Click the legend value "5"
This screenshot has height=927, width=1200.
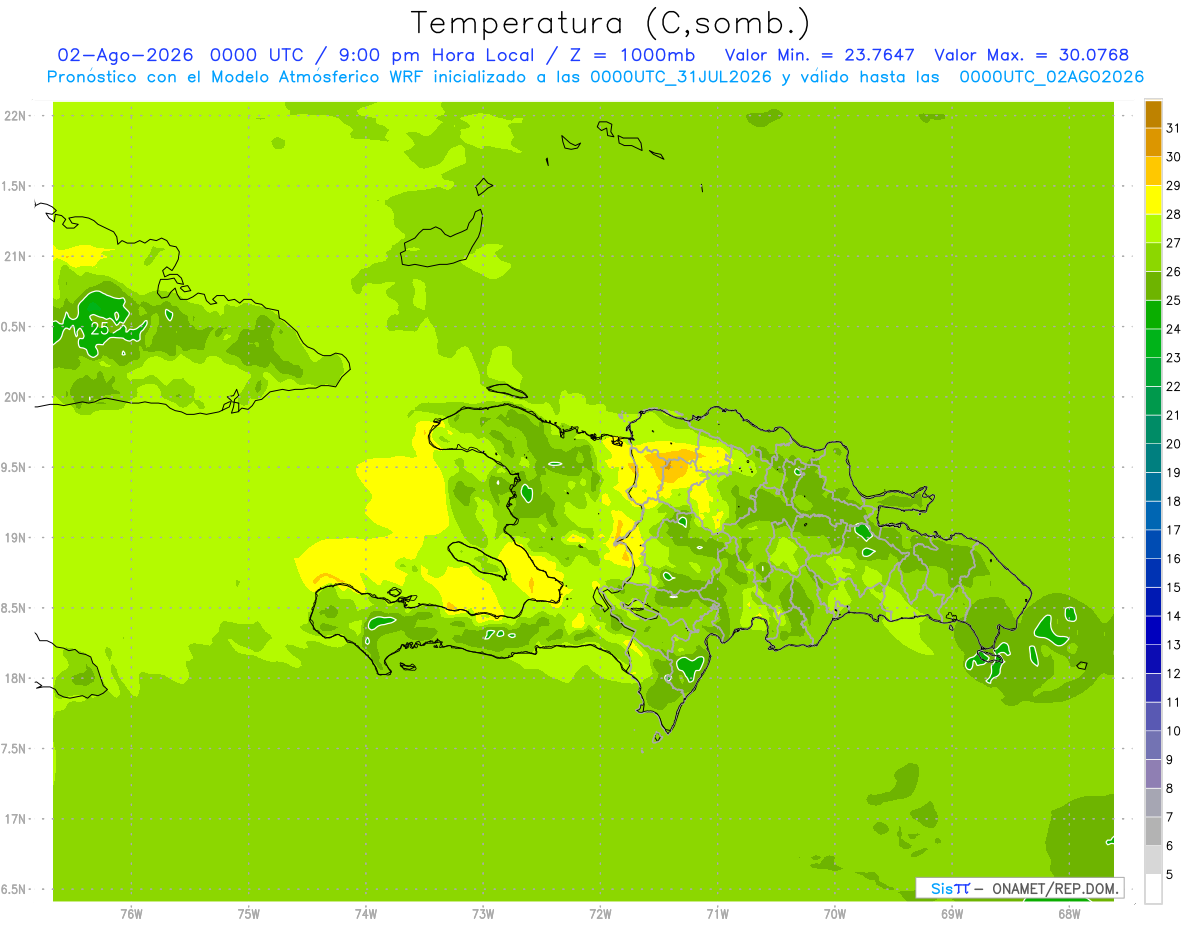click(1170, 874)
